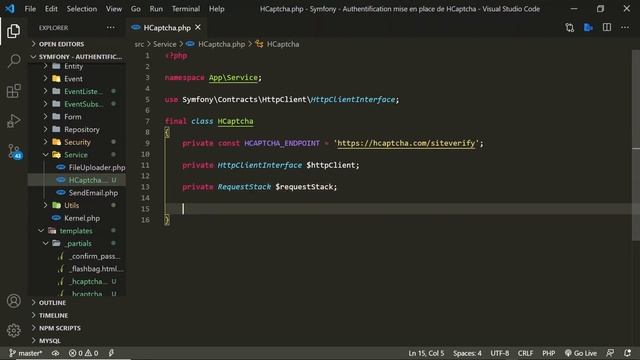Image resolution: width=640 pixels, height=360 pixels.
Task: Open the Accounts menu icon
Action: pos(13,301)
